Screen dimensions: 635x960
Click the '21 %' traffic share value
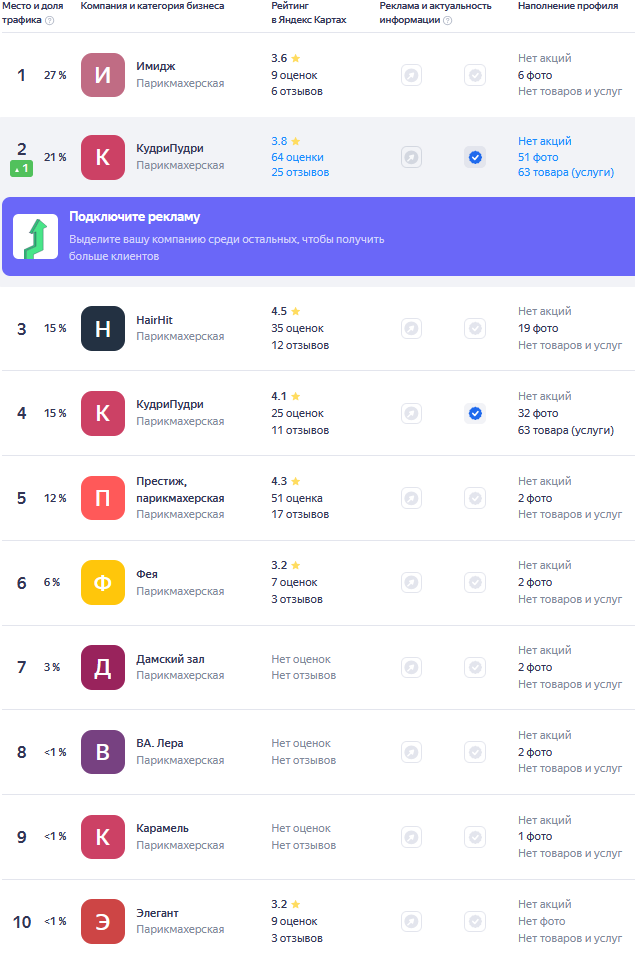tap(55, 157)
